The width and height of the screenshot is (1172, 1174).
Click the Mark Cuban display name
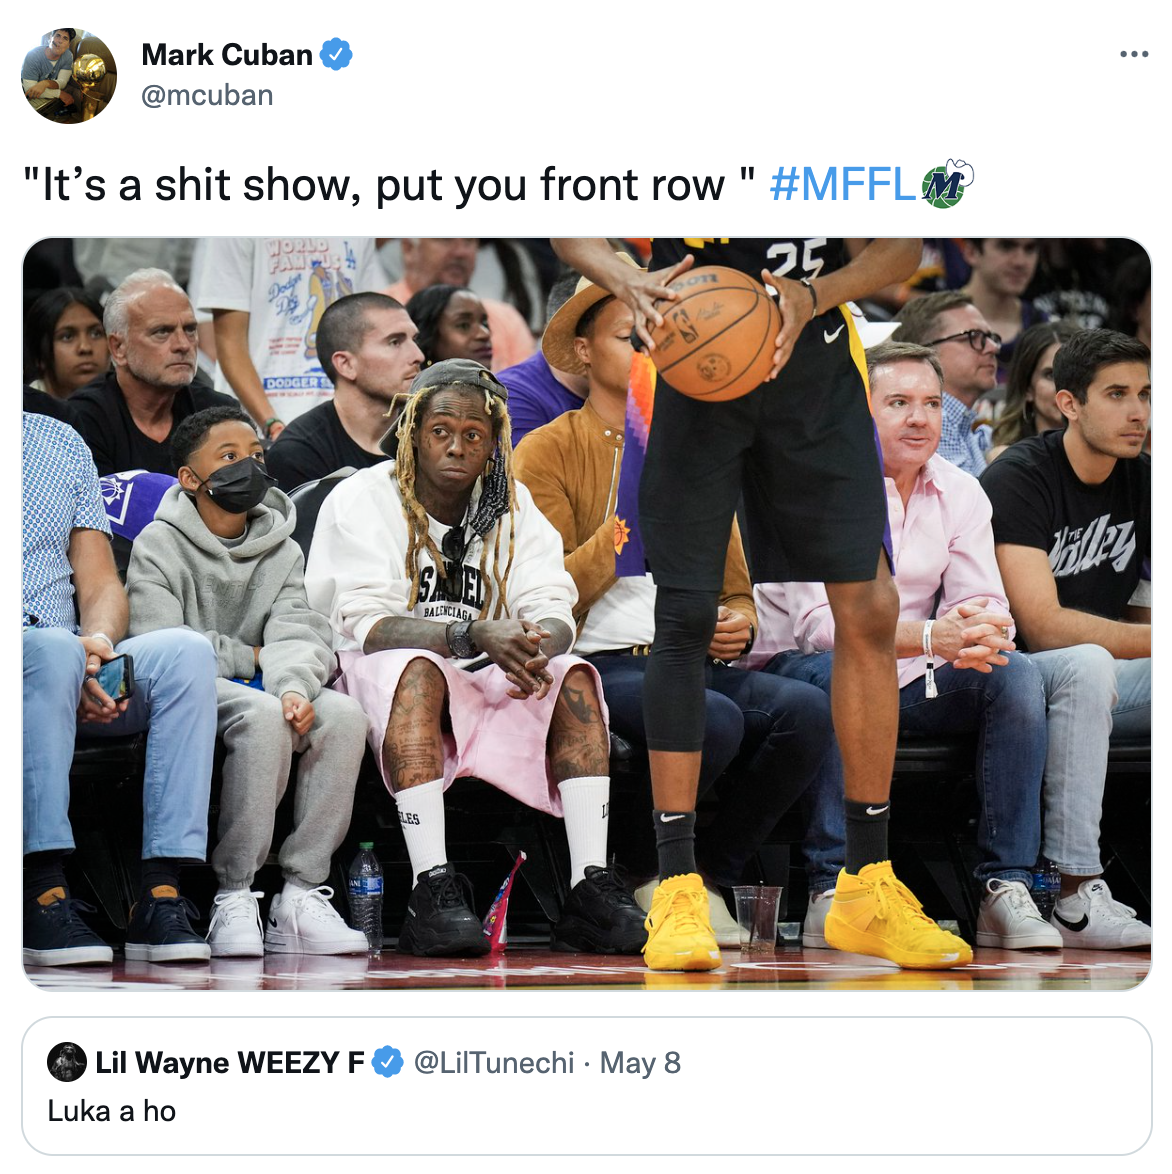[x=227, y=55]
